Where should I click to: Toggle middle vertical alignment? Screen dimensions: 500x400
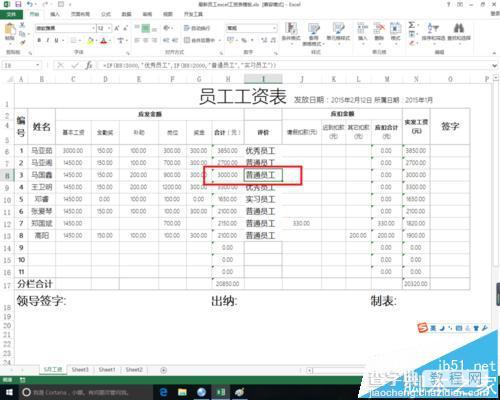coord(146,28)
